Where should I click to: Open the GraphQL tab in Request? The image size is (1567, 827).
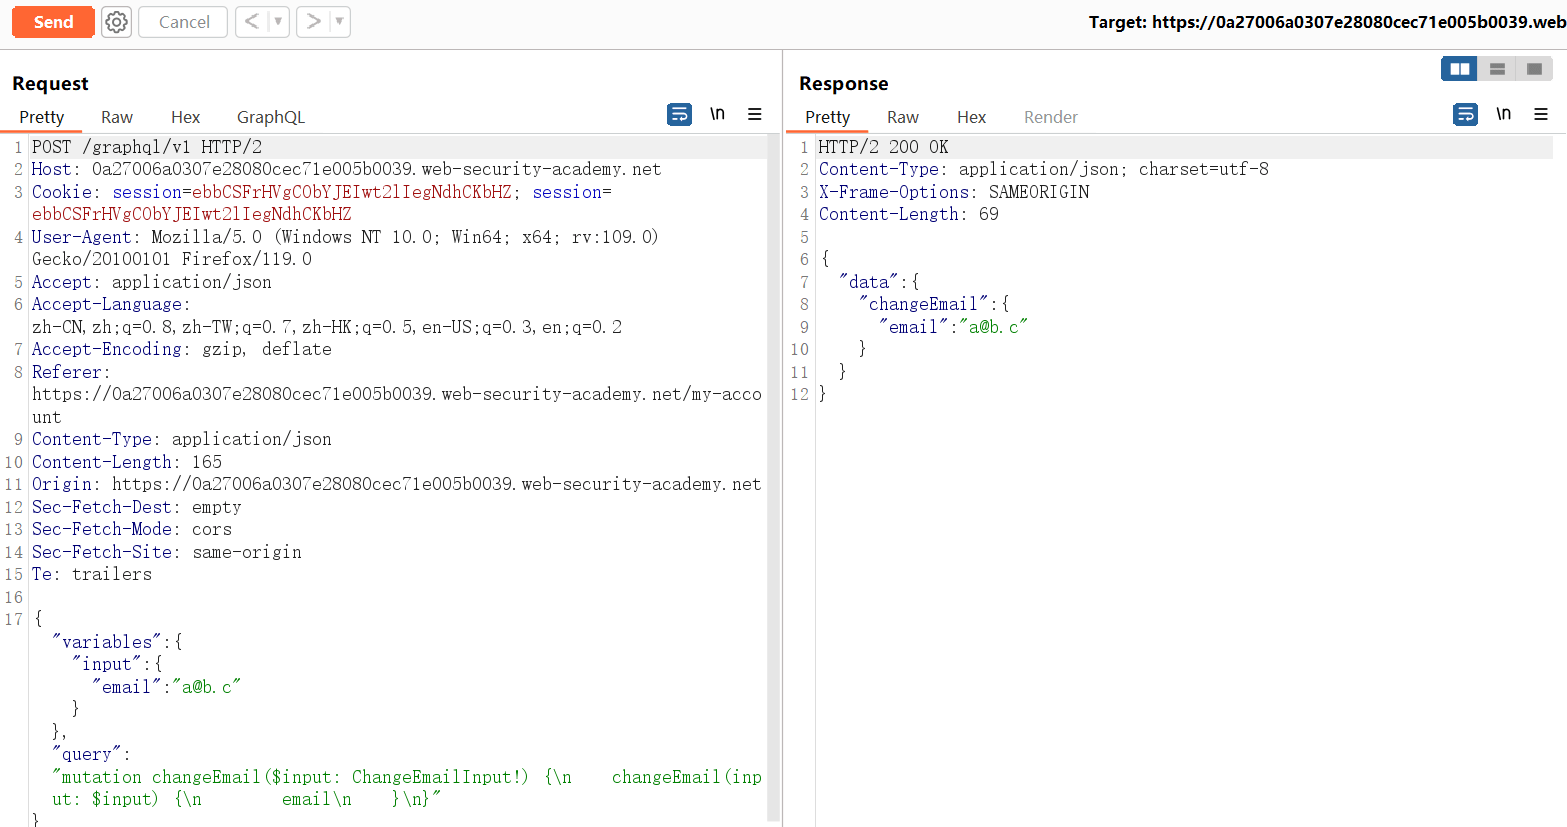coord(270,117)
